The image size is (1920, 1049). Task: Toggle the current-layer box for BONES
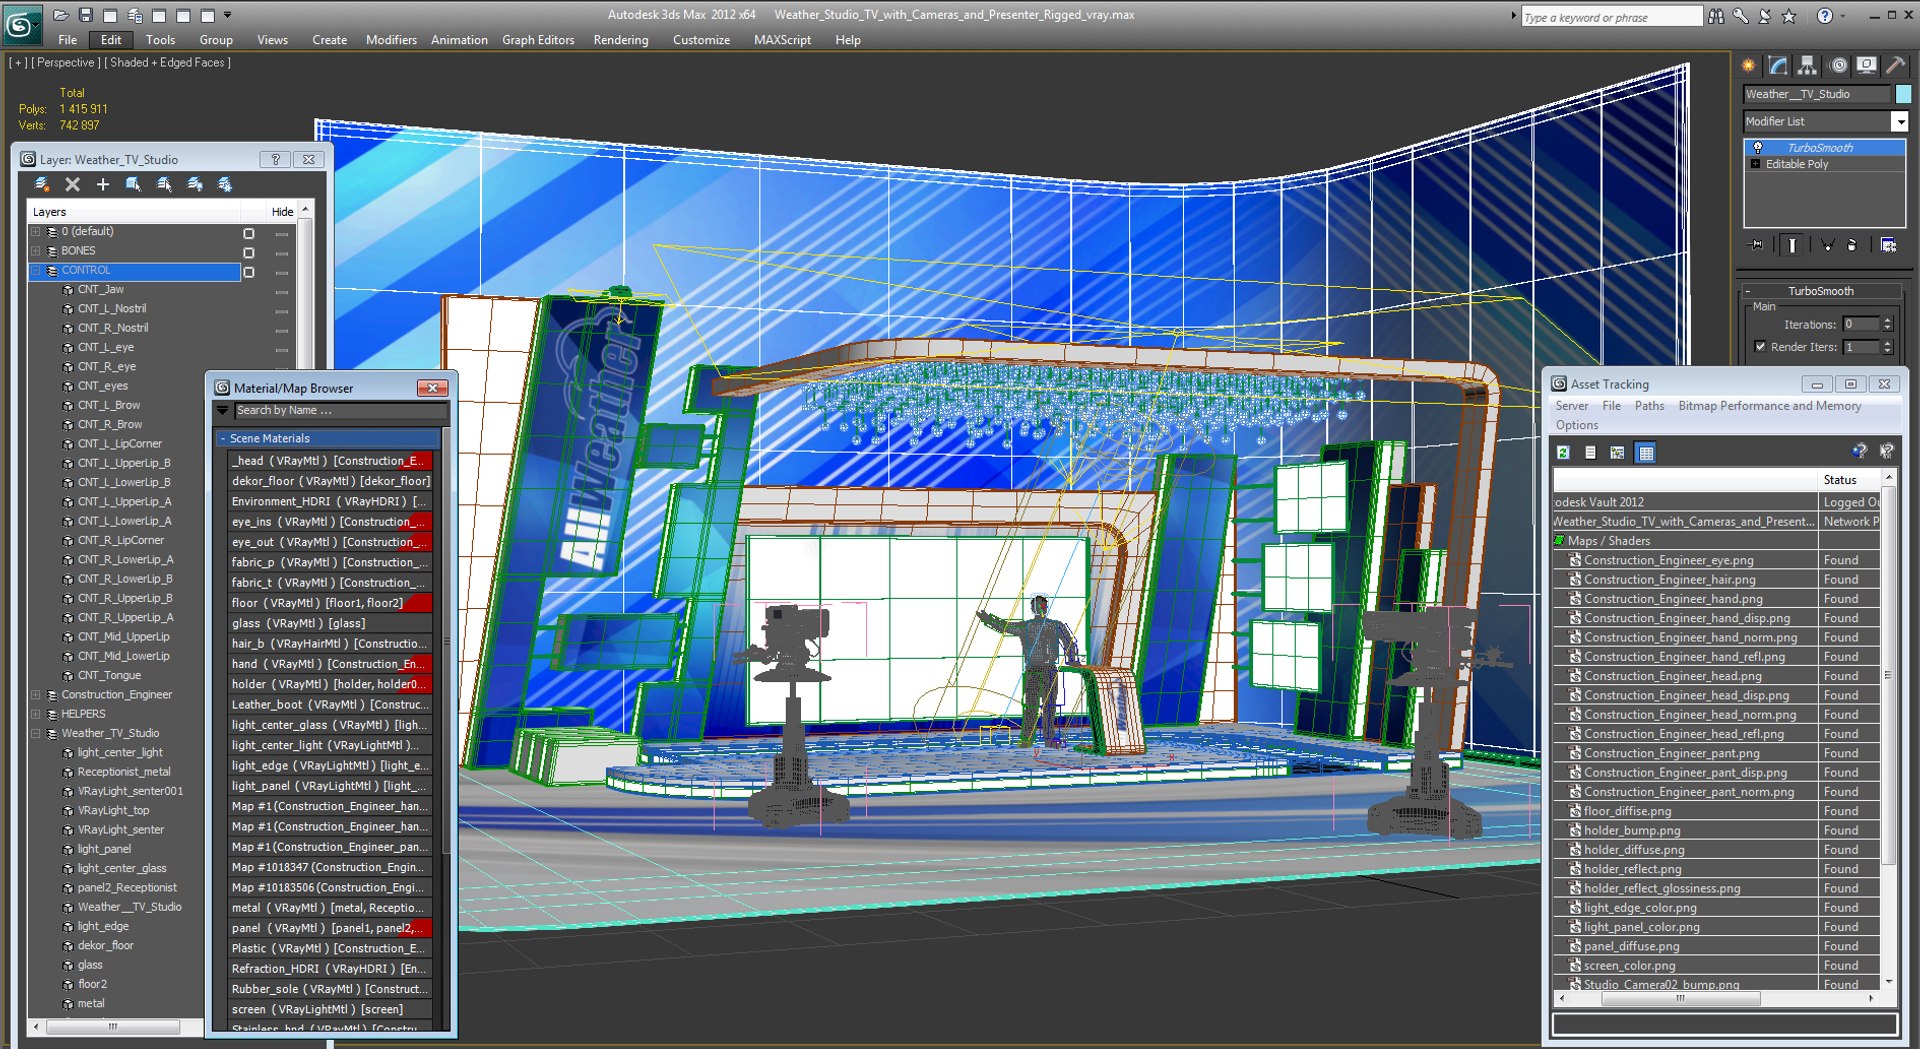pyautogui.click(x=249, y=252)
